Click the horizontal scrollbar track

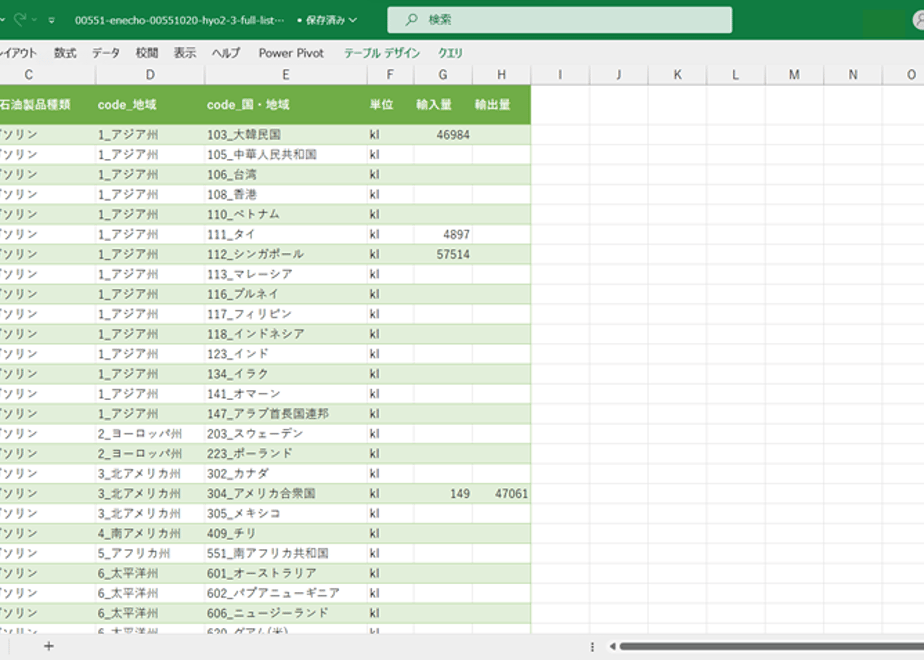[771, 646]
